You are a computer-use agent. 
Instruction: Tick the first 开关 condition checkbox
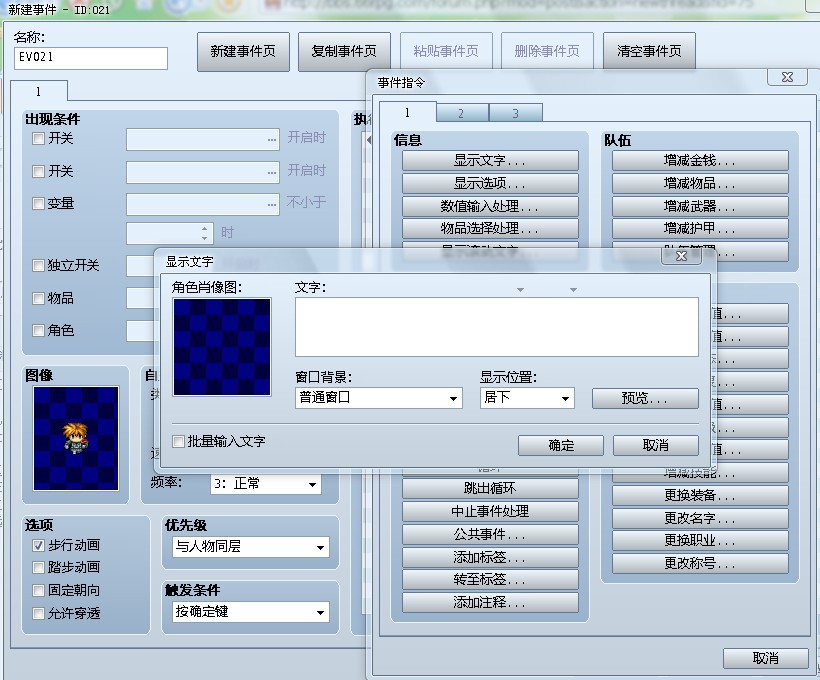pyautogui.click(x=38, y=139)
